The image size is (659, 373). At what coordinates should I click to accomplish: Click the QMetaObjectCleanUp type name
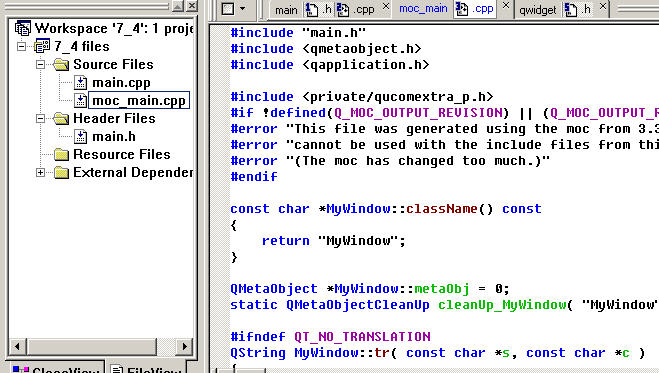tap(358, 305)
